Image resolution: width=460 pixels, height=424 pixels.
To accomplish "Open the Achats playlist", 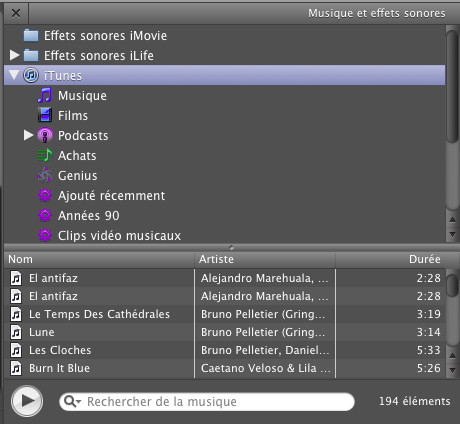I will click(224, 155).
